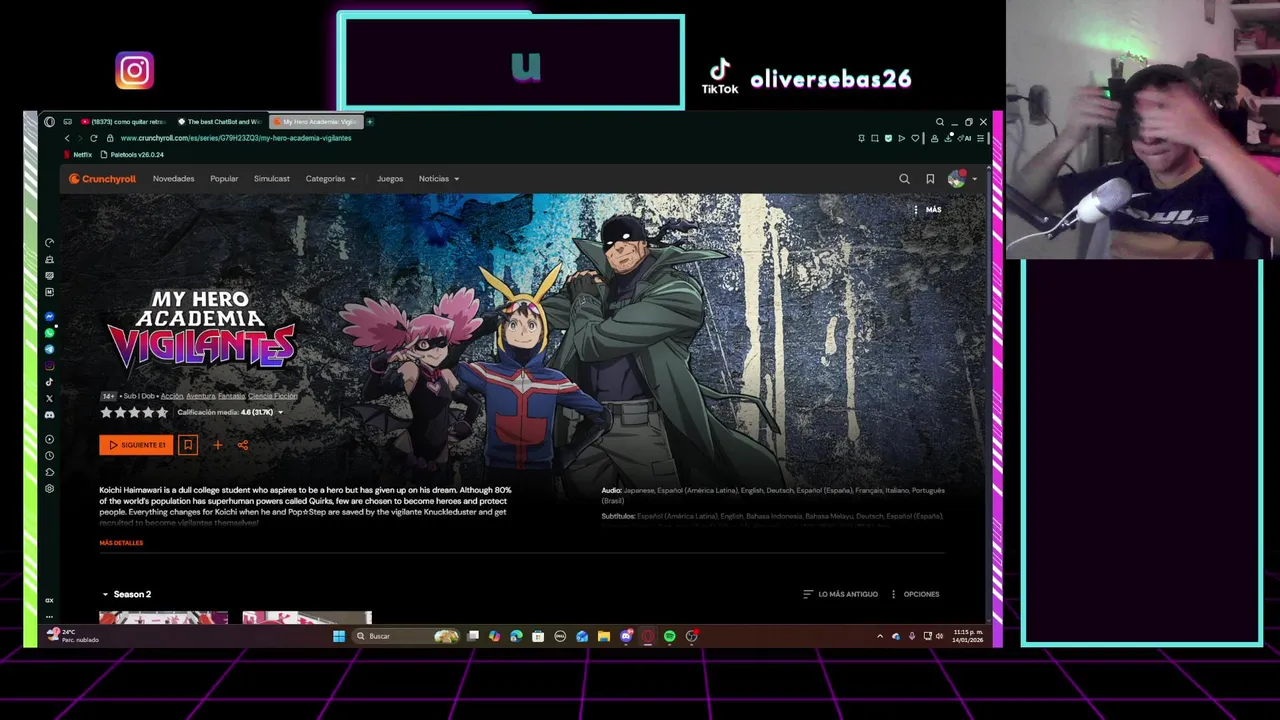
Task: Show hidden system tray icons
Action: click(x=880, y=636)
